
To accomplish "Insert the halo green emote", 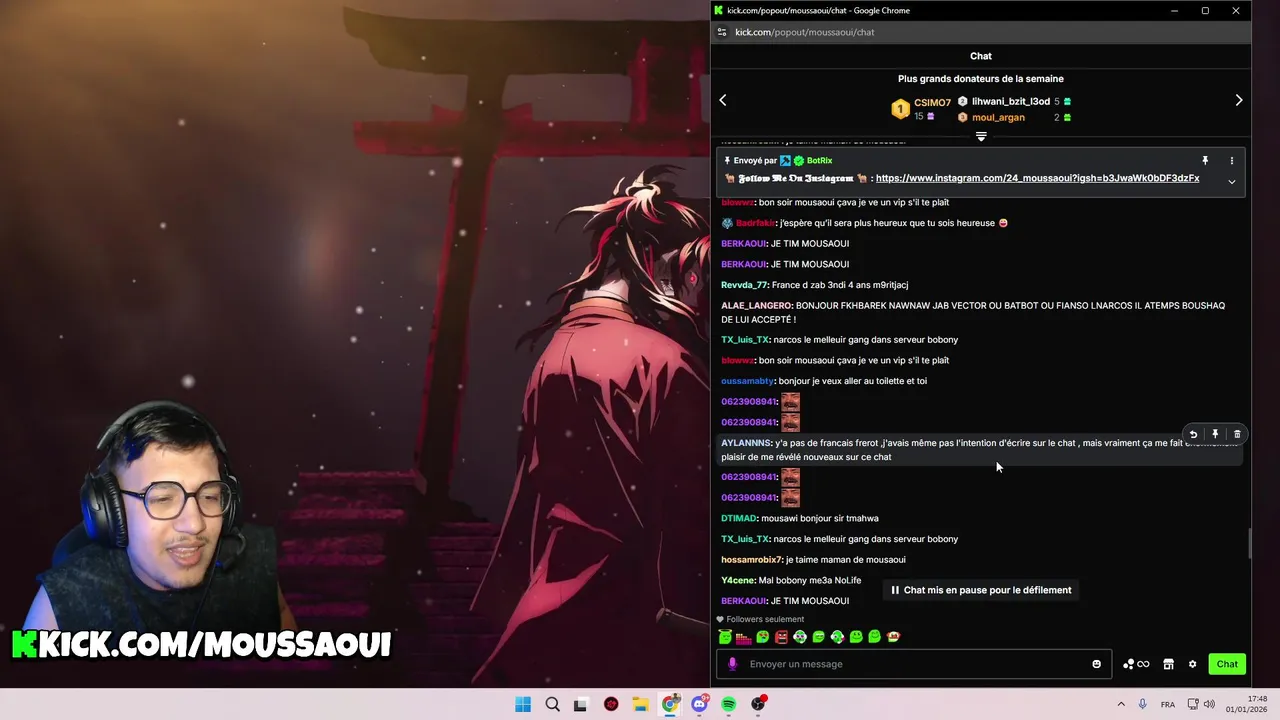I will click(x=725, y=637).
